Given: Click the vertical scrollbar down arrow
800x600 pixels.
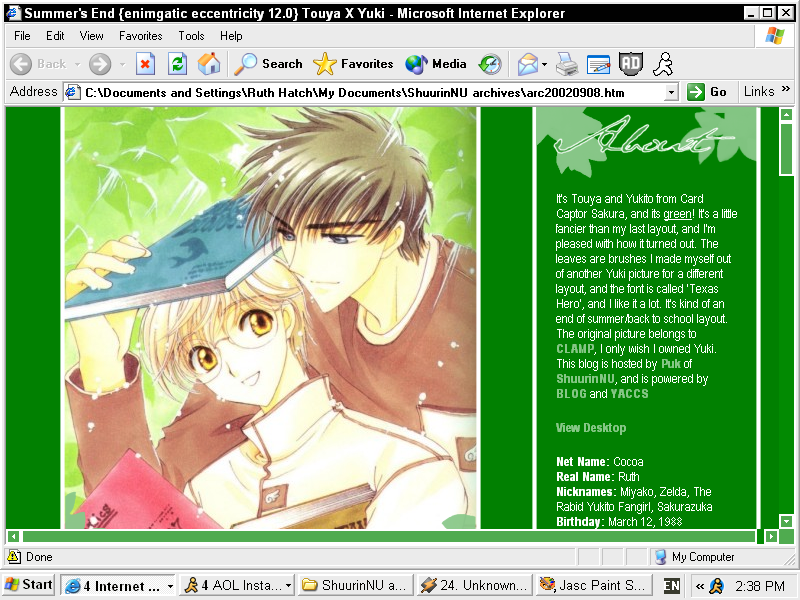Looking at the screenshot, I should click(786, 521).
